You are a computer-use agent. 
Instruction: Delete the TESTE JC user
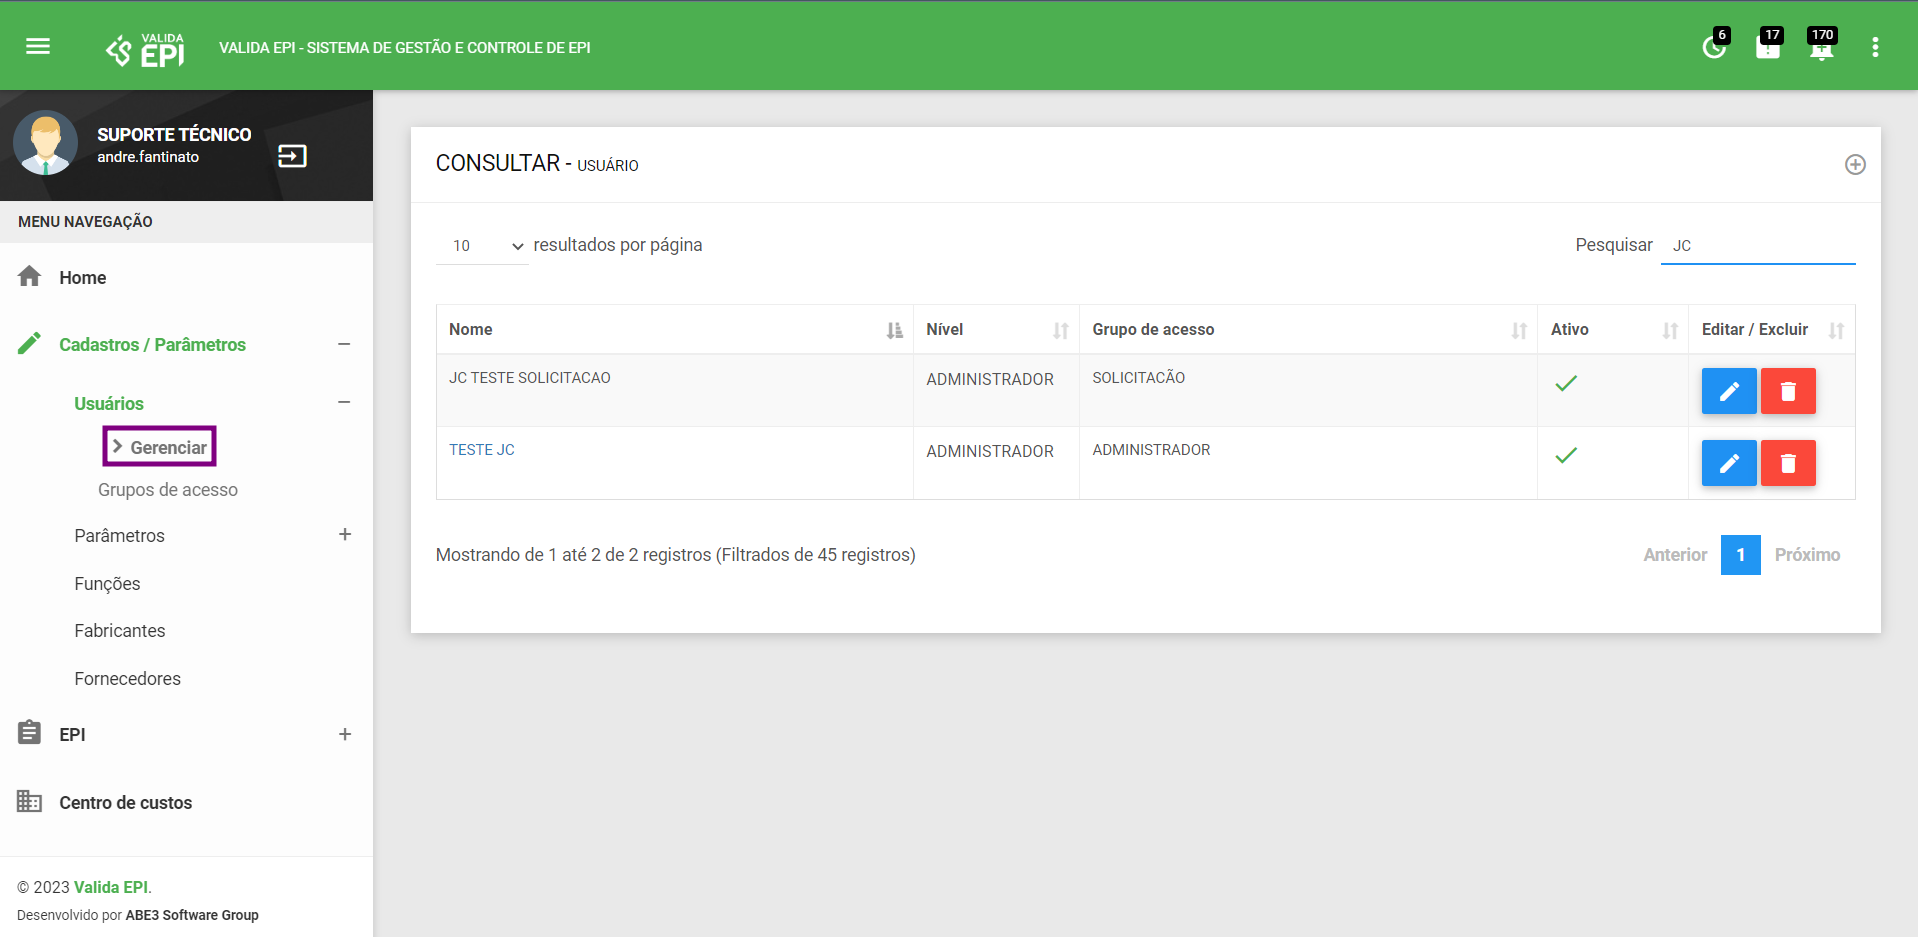(1788, 463)
